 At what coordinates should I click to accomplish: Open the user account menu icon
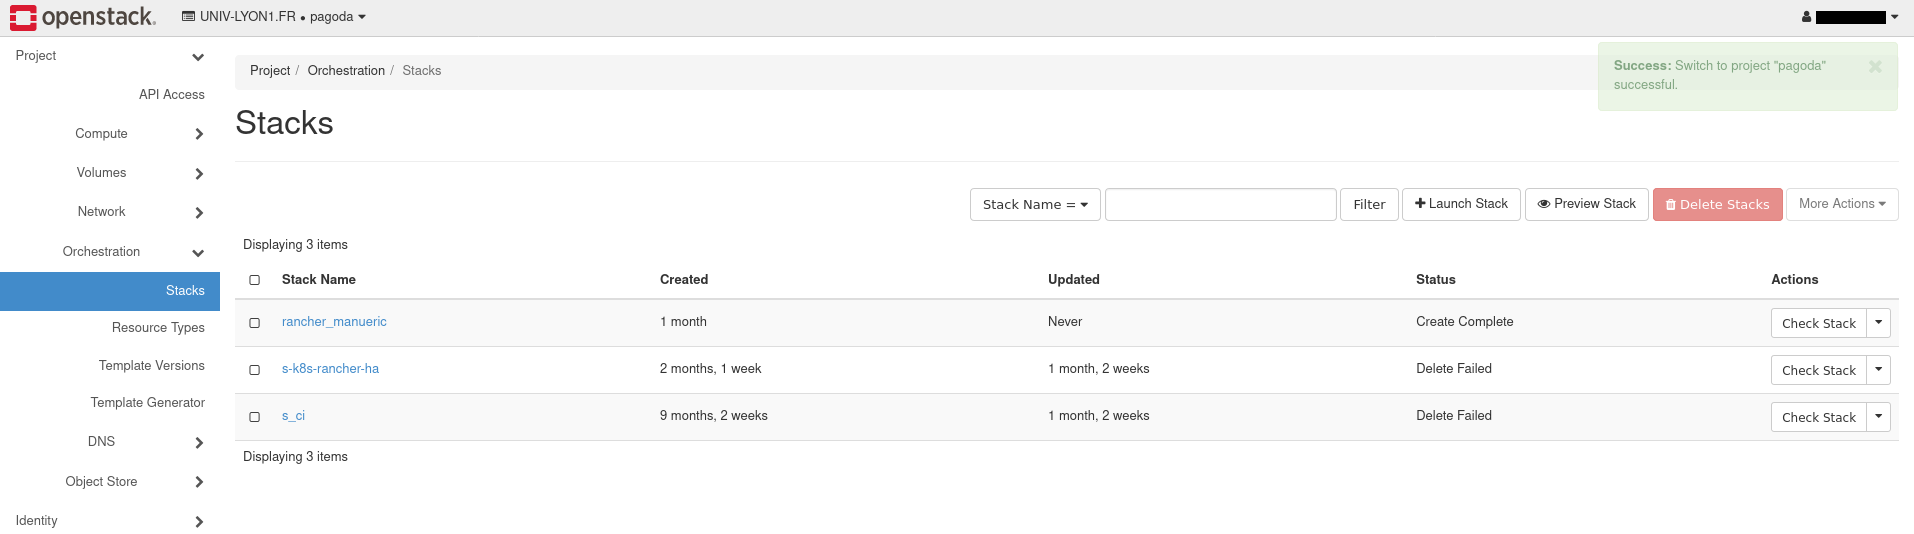pos(1806,17)
